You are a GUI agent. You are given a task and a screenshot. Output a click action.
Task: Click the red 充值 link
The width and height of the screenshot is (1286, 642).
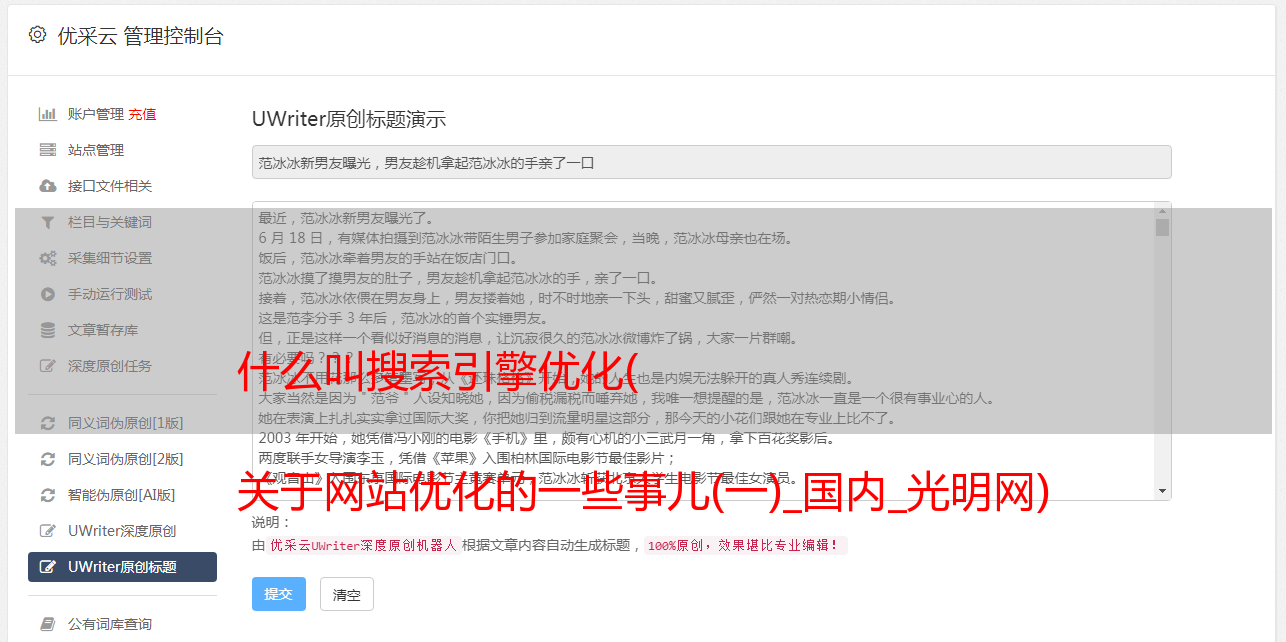click(142, 114)
